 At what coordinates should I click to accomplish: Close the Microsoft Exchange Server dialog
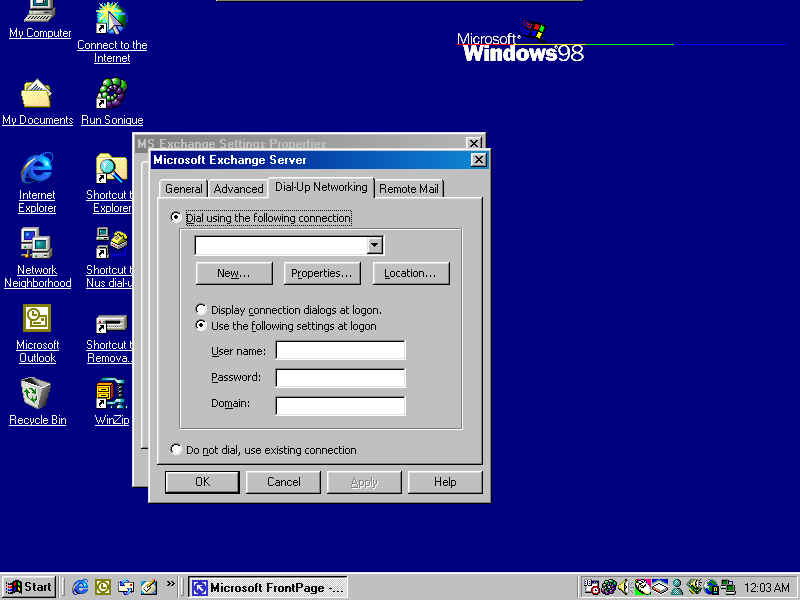click(479, 160)
